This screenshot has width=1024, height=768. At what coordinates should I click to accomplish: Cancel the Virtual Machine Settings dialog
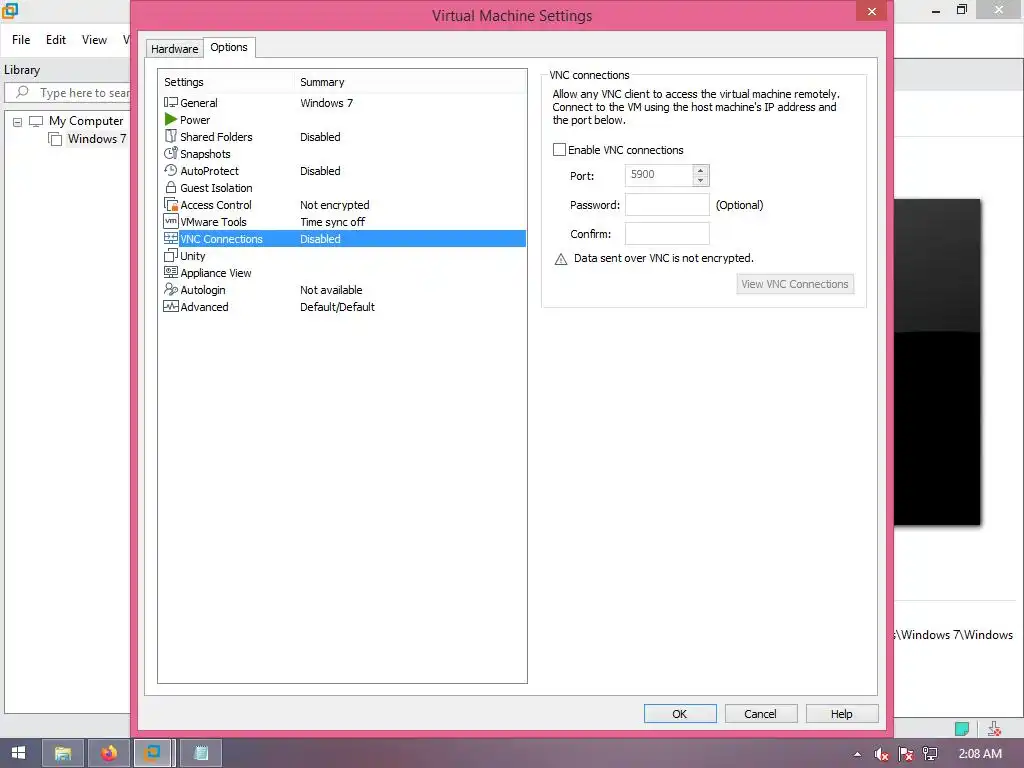point(761,714)
